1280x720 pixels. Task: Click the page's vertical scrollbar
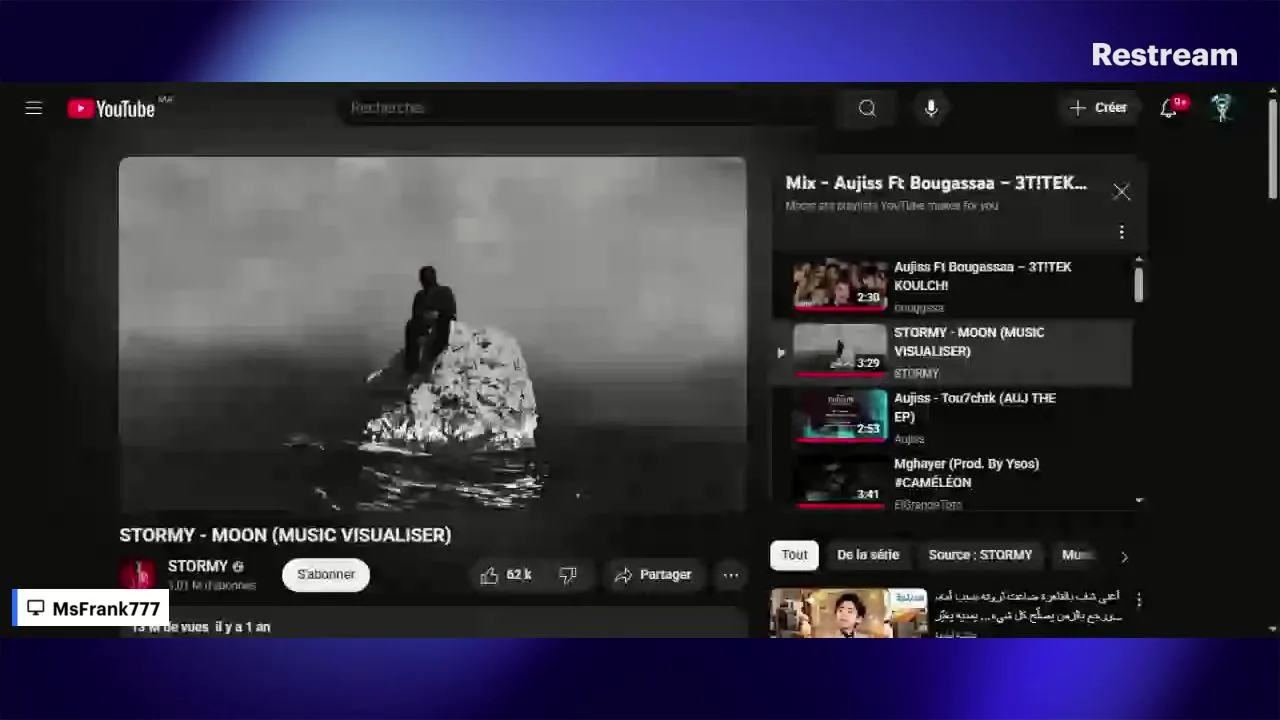(x=1272, y=150)
